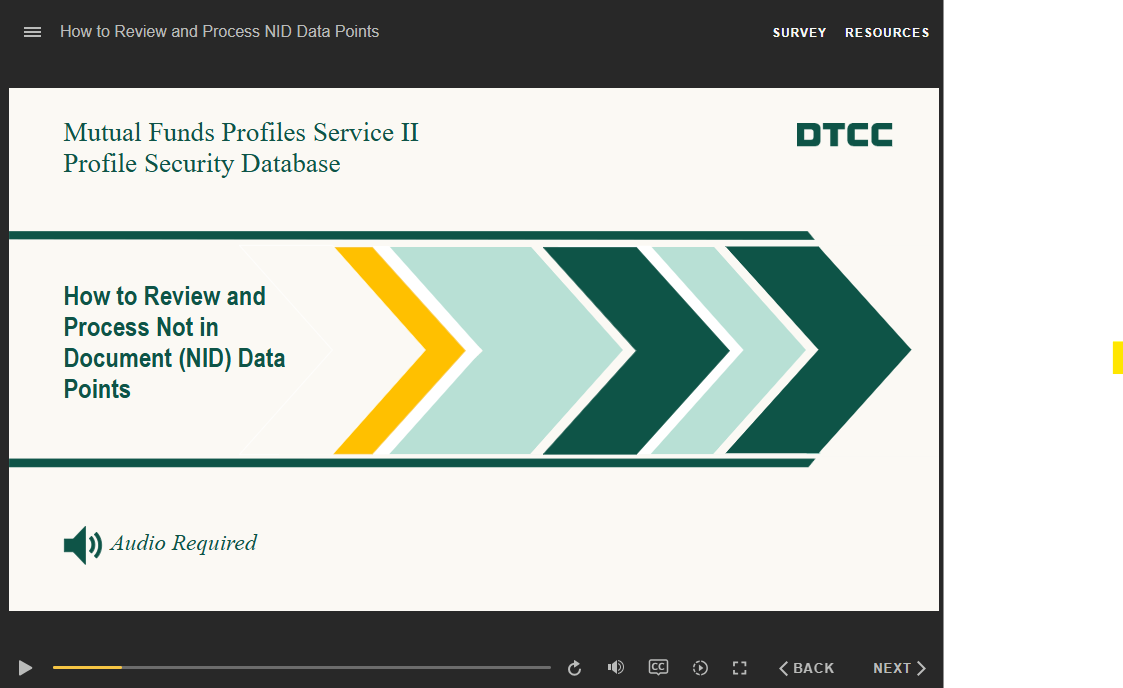Go to previous slide with BACK
The width and height of the screenshot is (1123, 688).
tap(807, 668)
